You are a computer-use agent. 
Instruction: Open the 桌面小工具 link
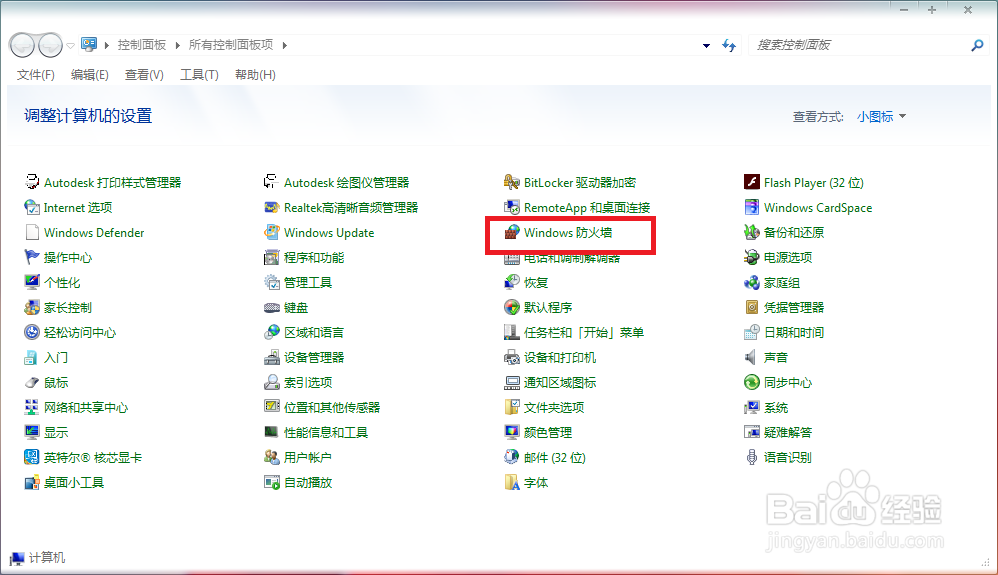74,482
